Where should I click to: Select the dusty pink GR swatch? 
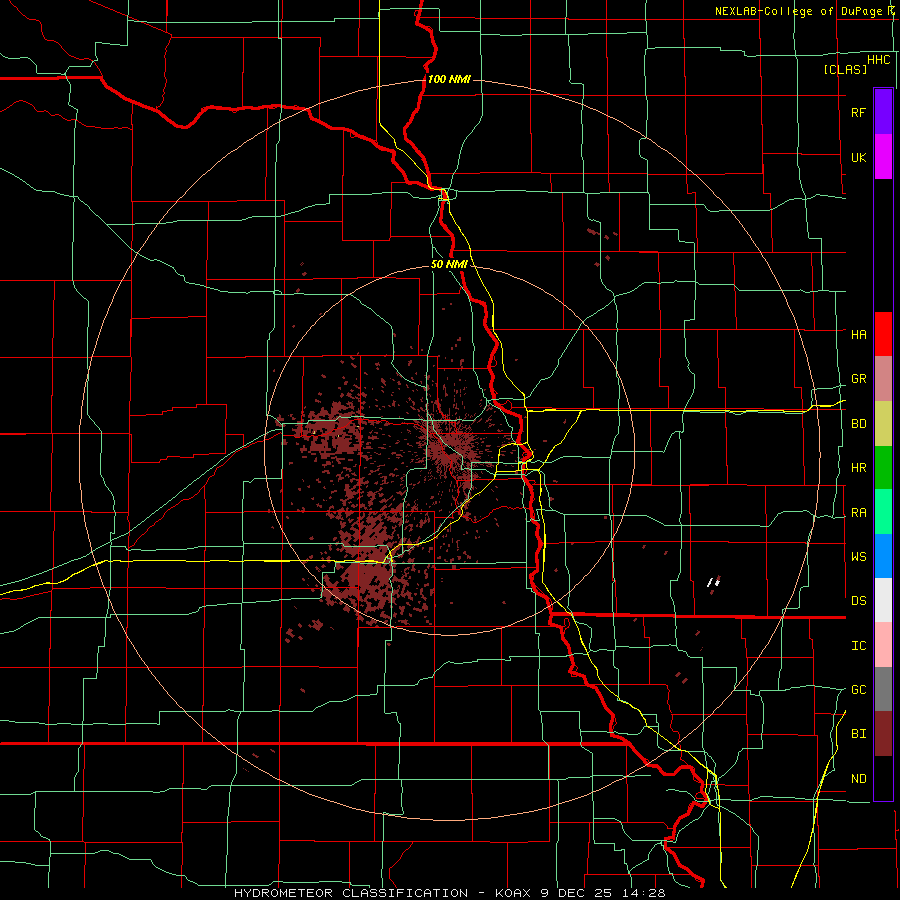(x=883, y=379)
